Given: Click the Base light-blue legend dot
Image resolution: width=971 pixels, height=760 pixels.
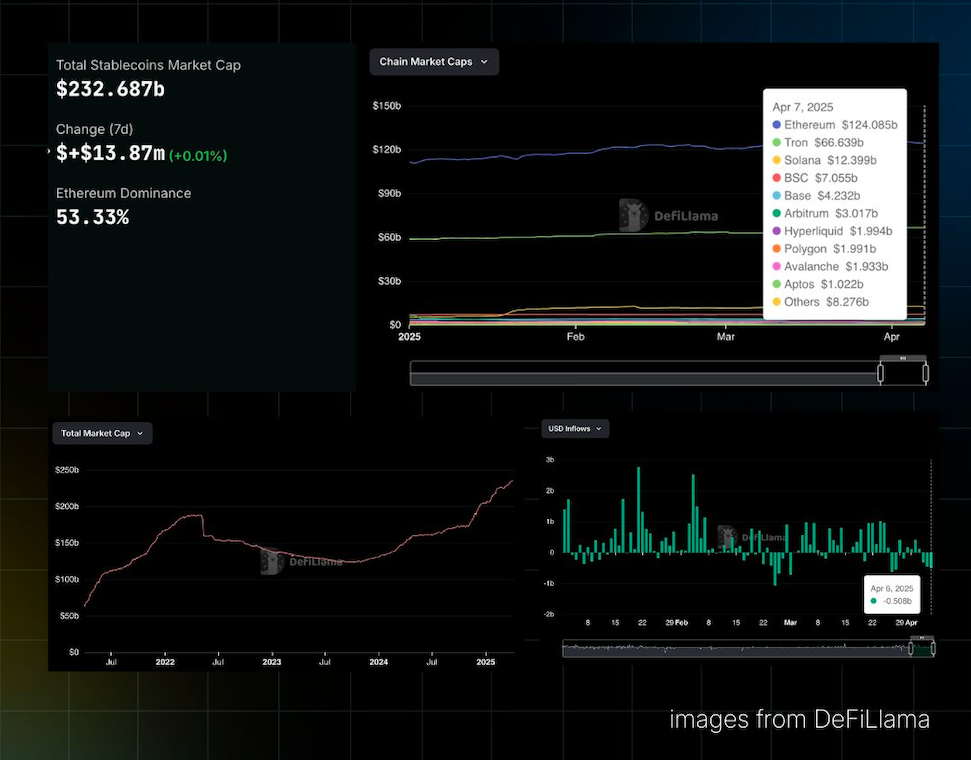Looking at the screenshot, I should coord(776,196).
